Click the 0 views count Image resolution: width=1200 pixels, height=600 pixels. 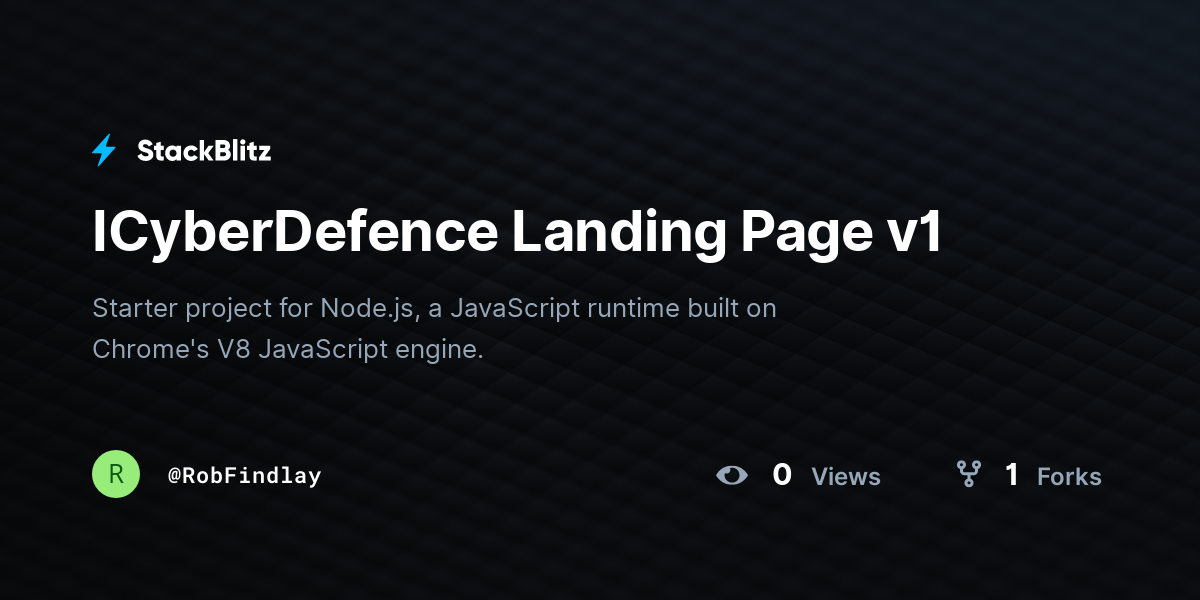click(782, 475)
